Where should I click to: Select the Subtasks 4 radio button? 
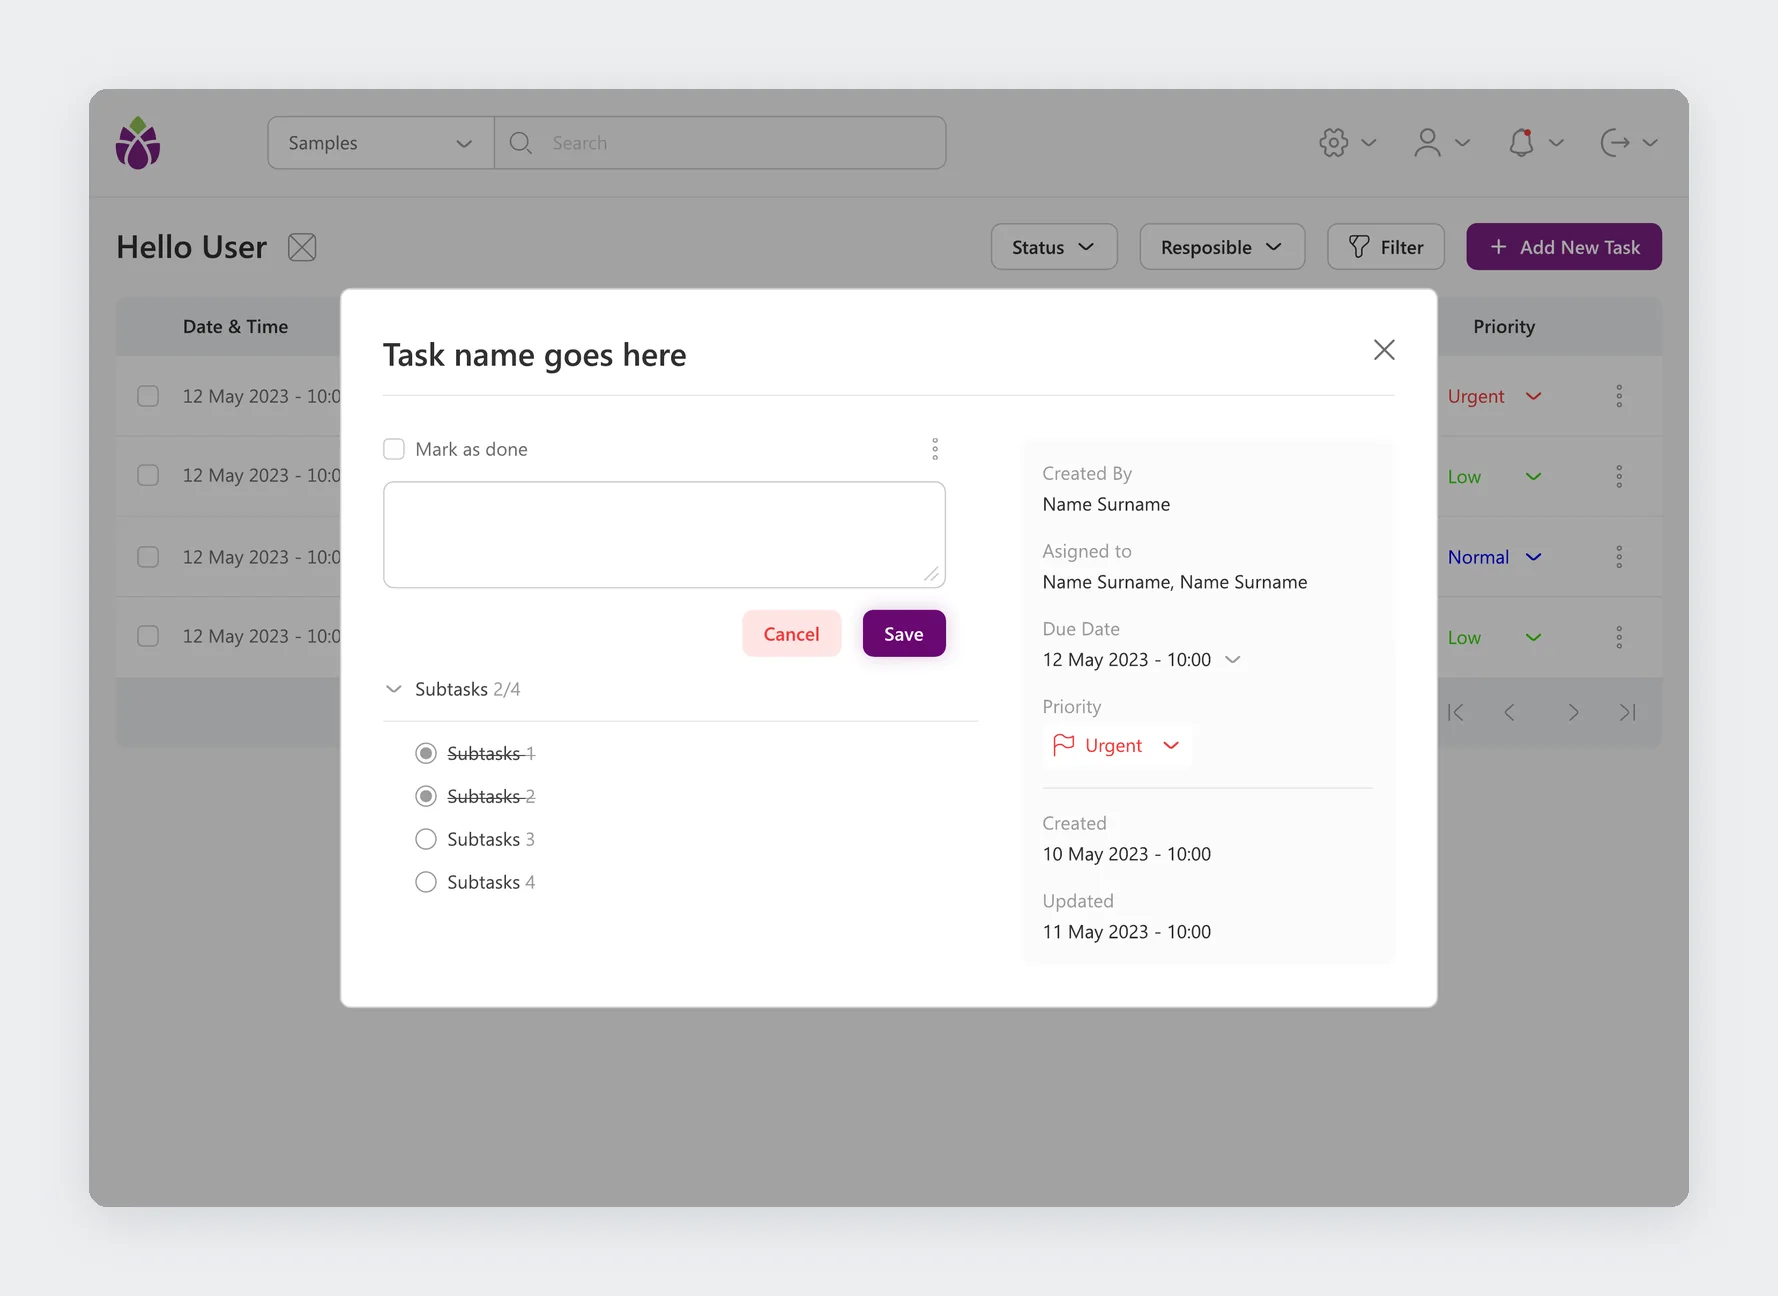tap(426, 882)
